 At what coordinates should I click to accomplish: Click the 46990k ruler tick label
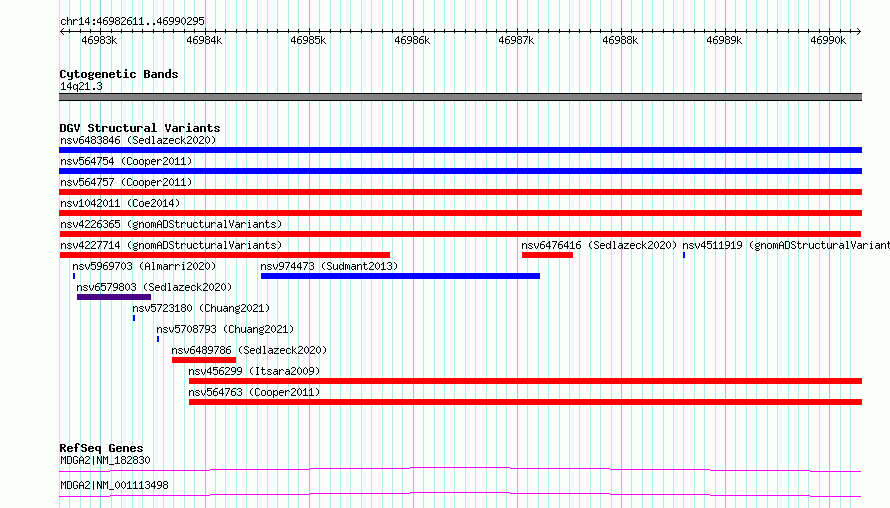(x=828, y=40)
